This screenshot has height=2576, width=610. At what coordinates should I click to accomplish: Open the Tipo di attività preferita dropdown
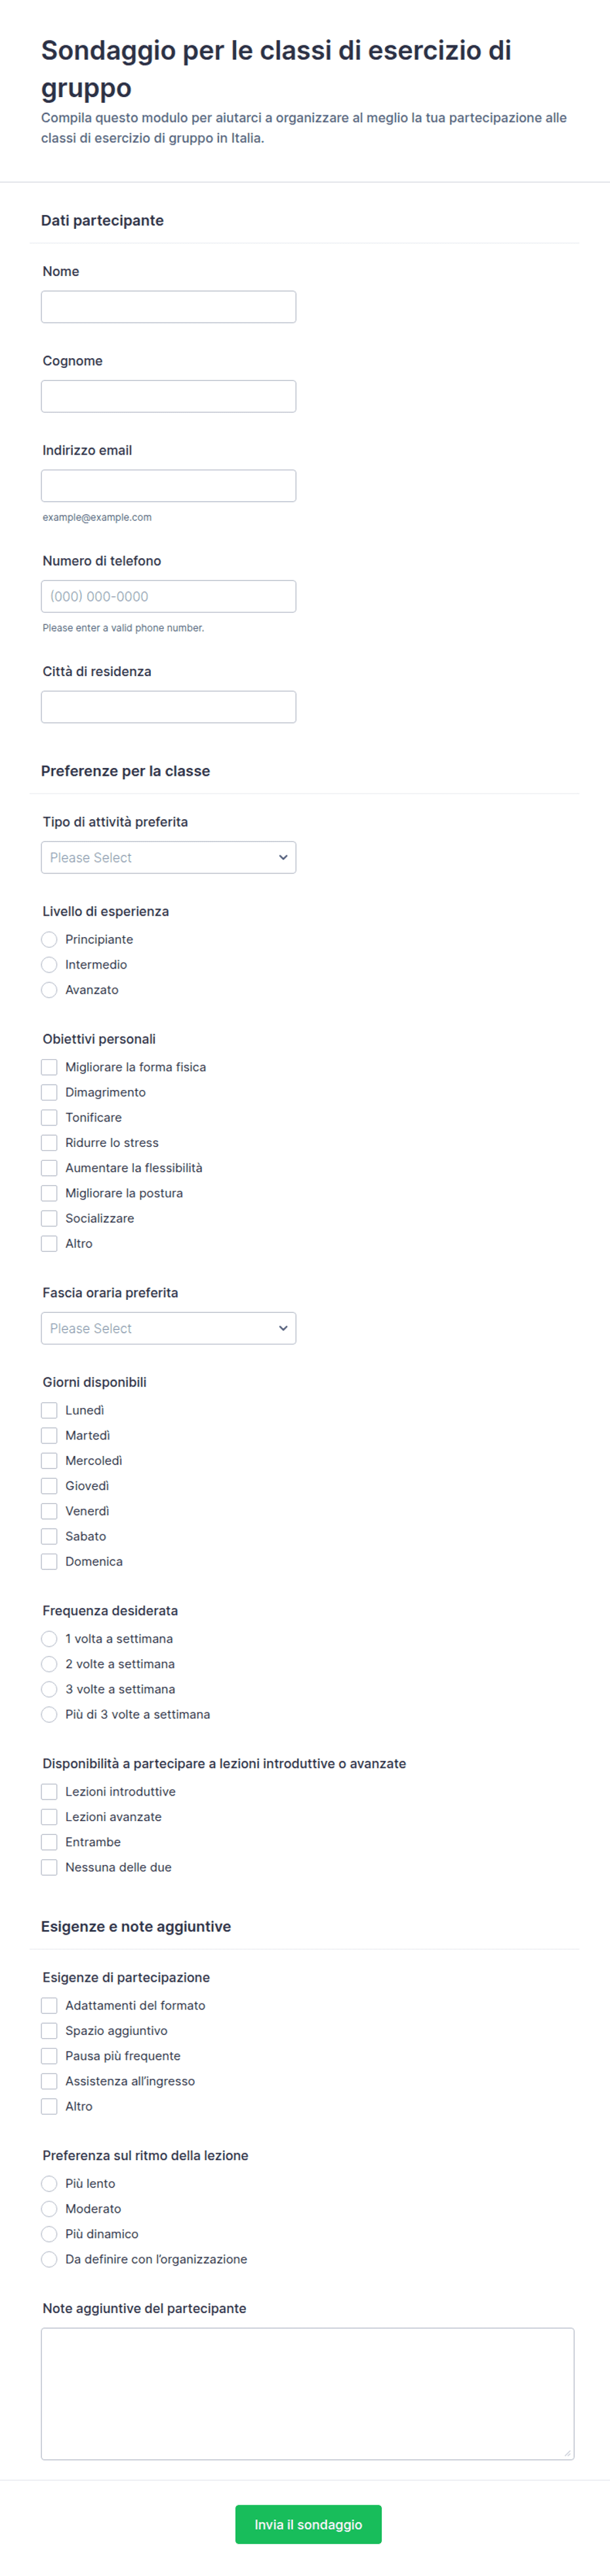tap(168, 857)
